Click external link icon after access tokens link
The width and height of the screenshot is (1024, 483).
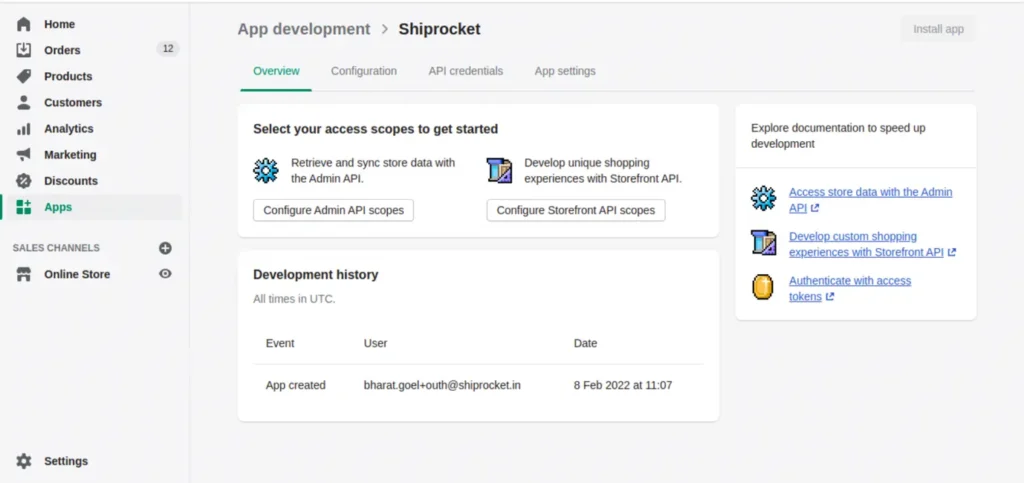tap(829, 296)
